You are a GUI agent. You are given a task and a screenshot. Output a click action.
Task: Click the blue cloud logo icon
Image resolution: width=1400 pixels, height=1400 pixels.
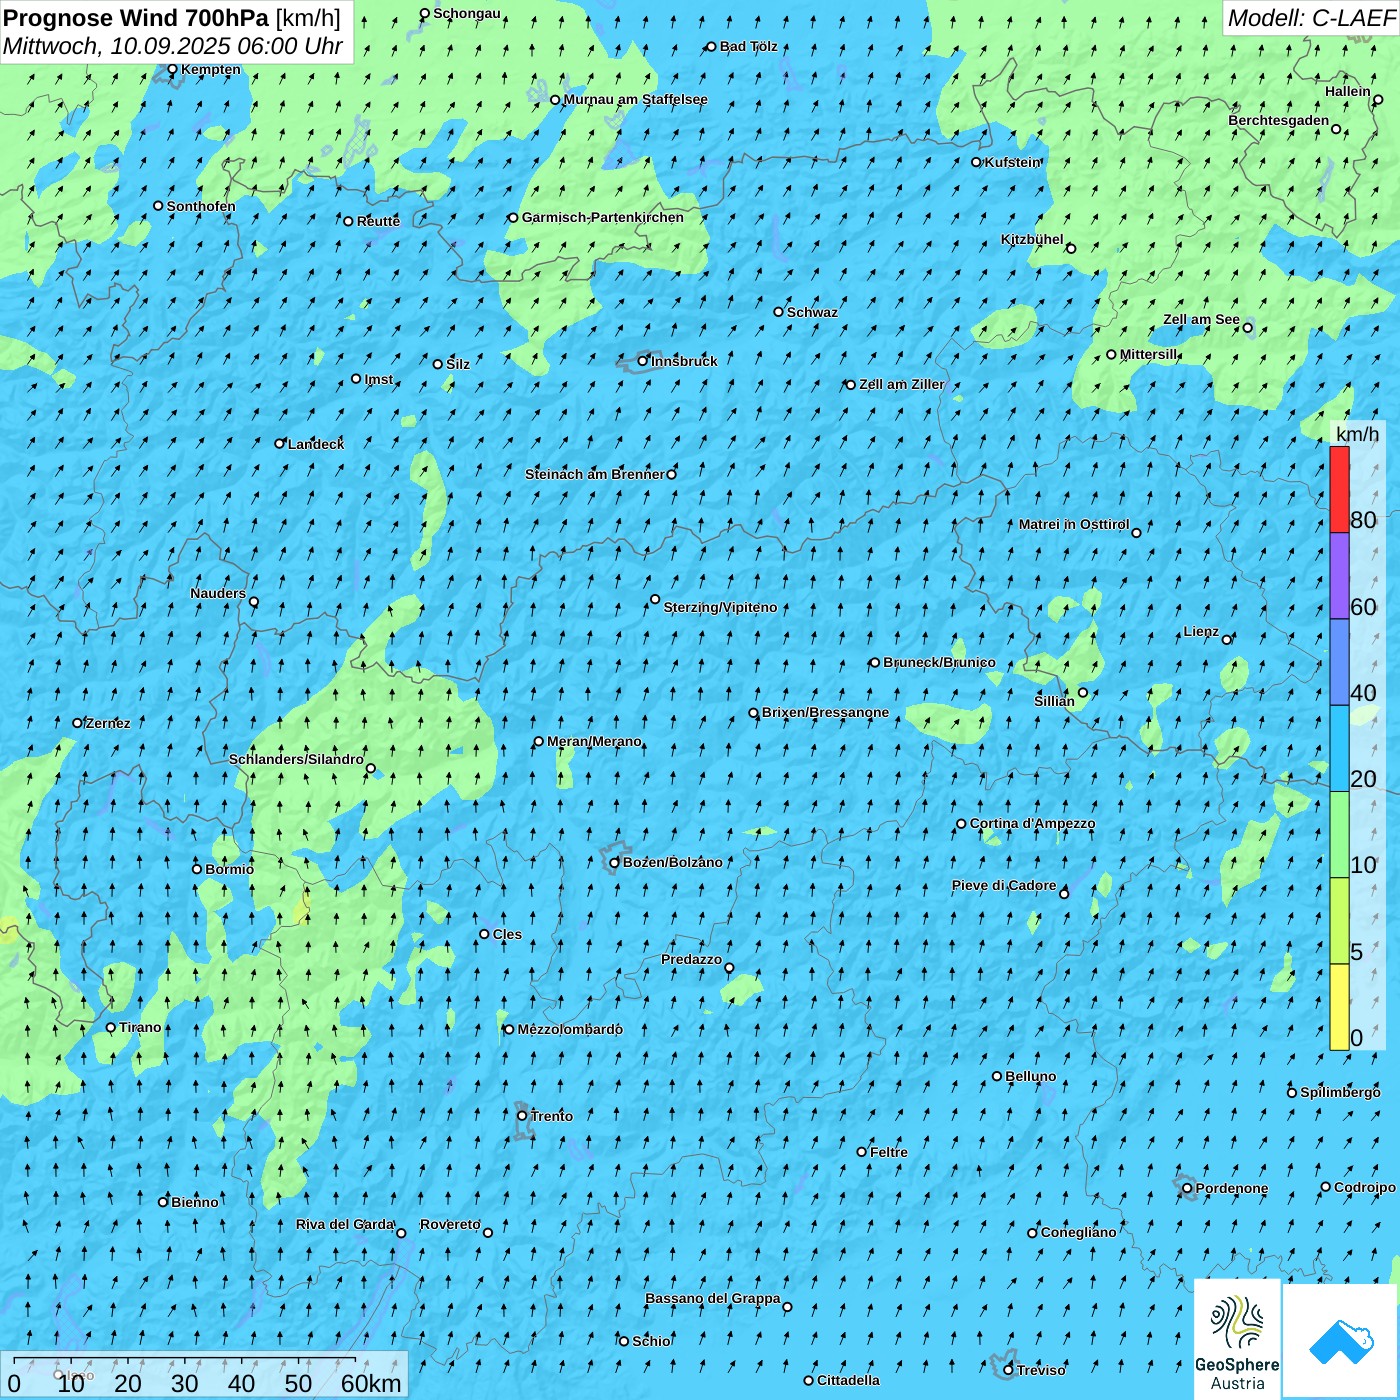click(1341, 1341)
